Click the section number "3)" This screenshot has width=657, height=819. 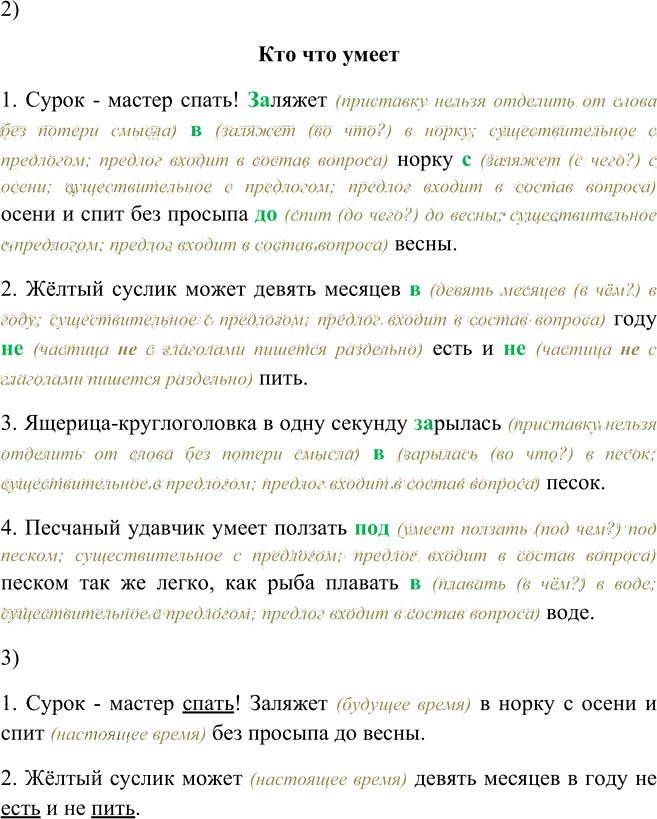[10, 658]
